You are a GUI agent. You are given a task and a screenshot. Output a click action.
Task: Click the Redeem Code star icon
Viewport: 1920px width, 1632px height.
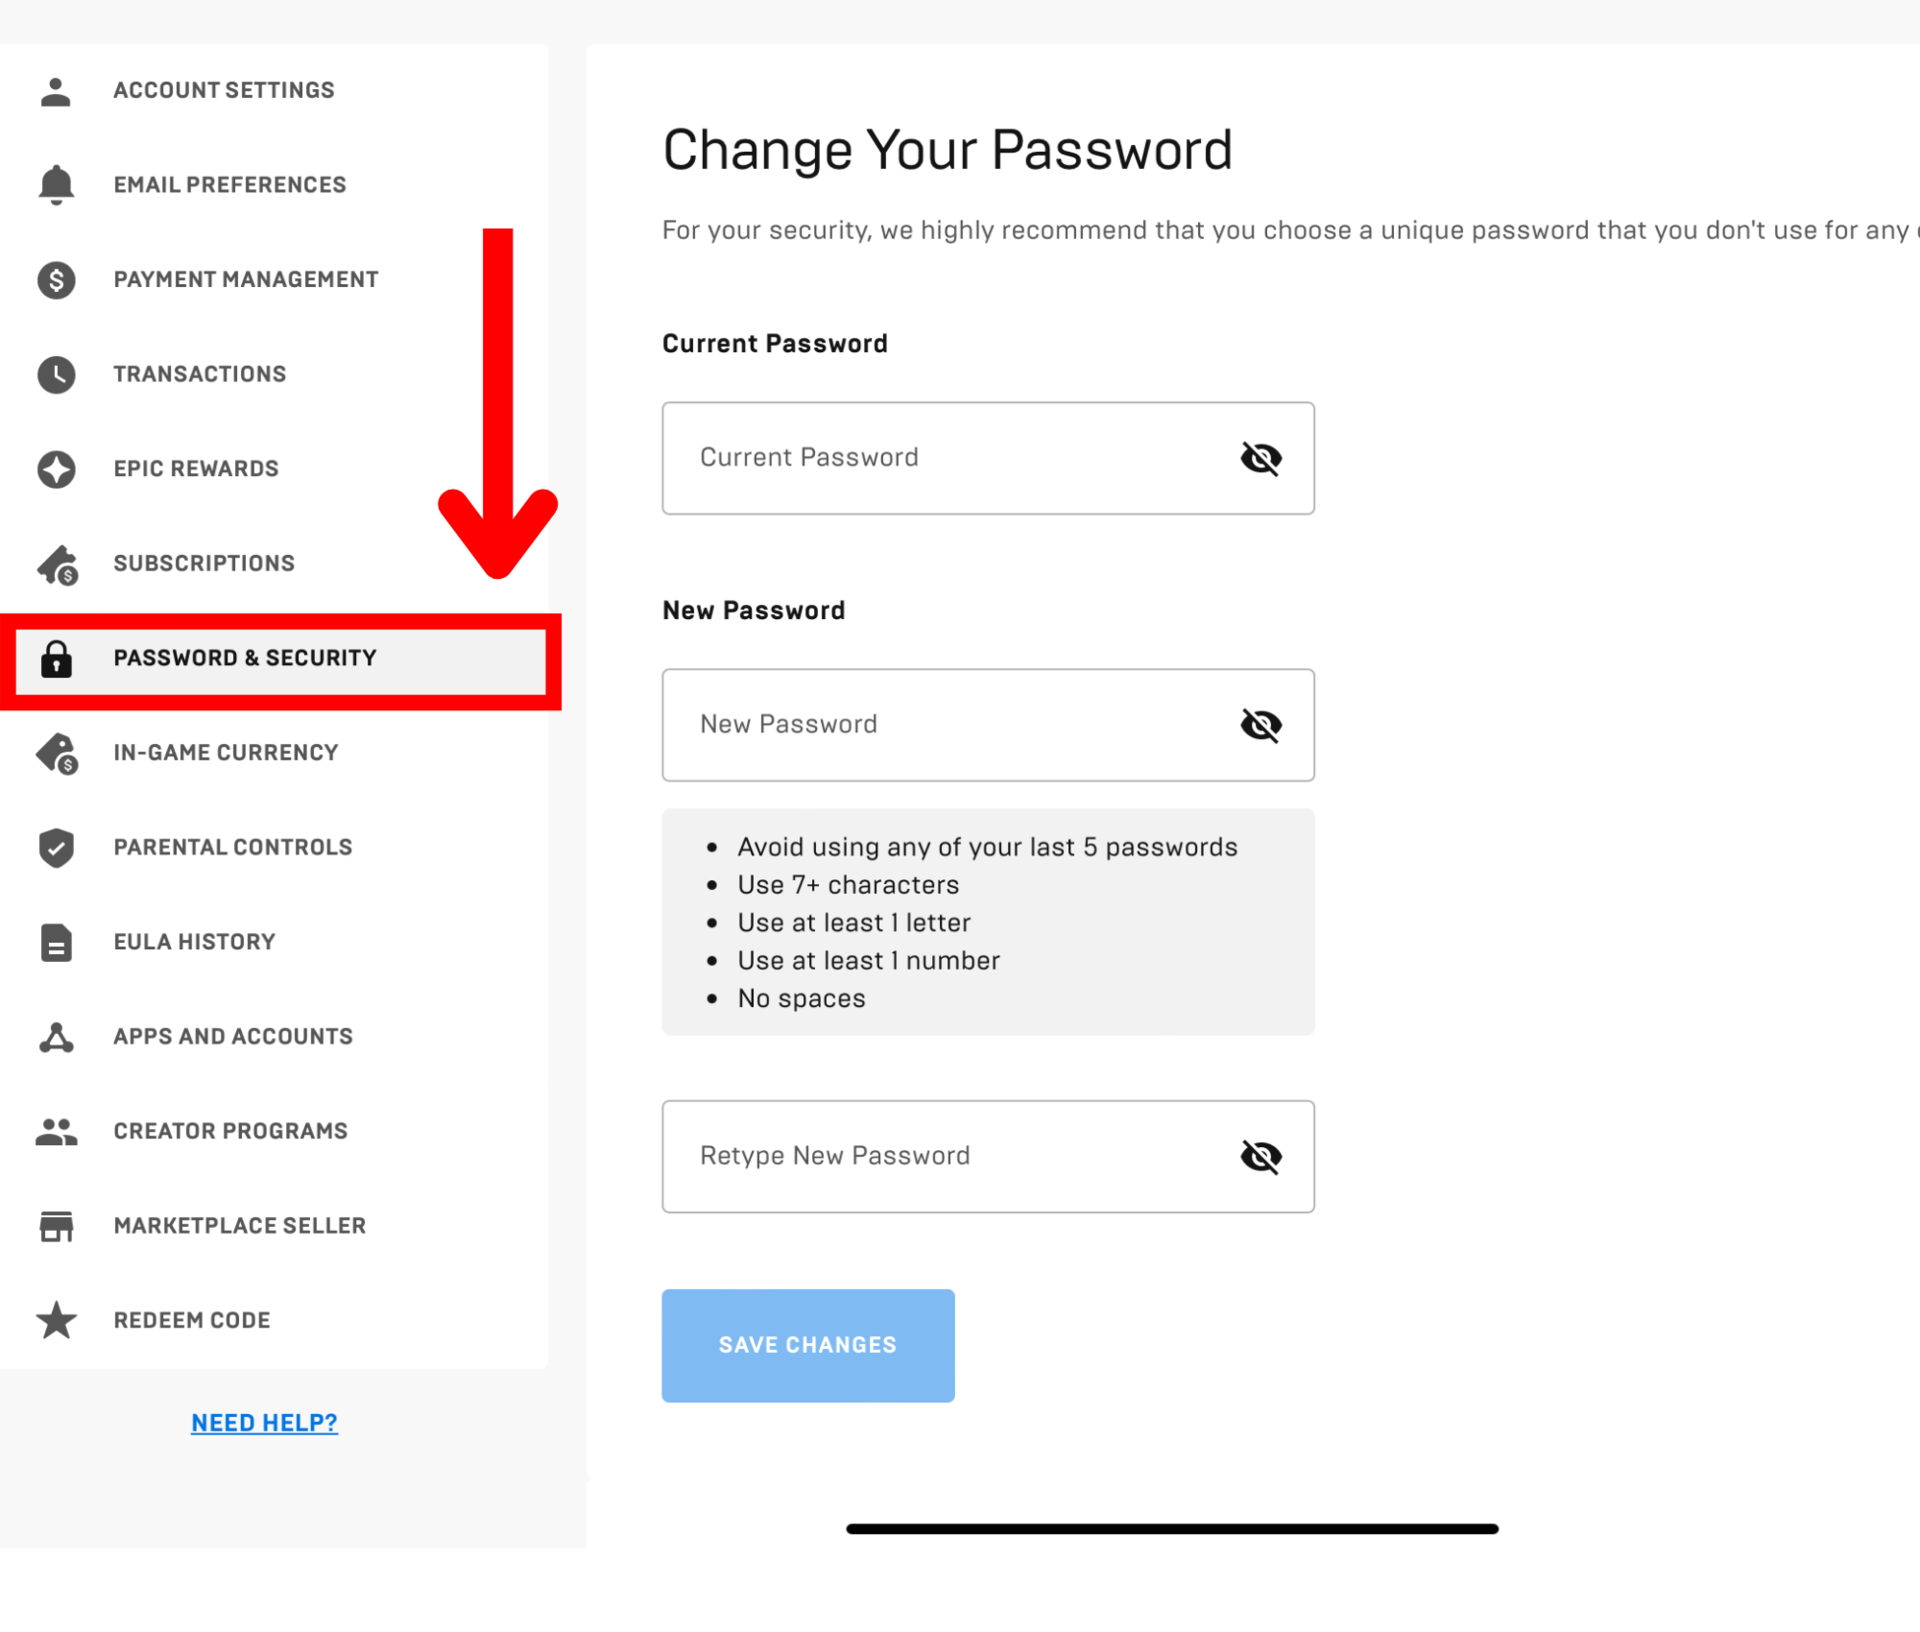[x=56, y=1320]
